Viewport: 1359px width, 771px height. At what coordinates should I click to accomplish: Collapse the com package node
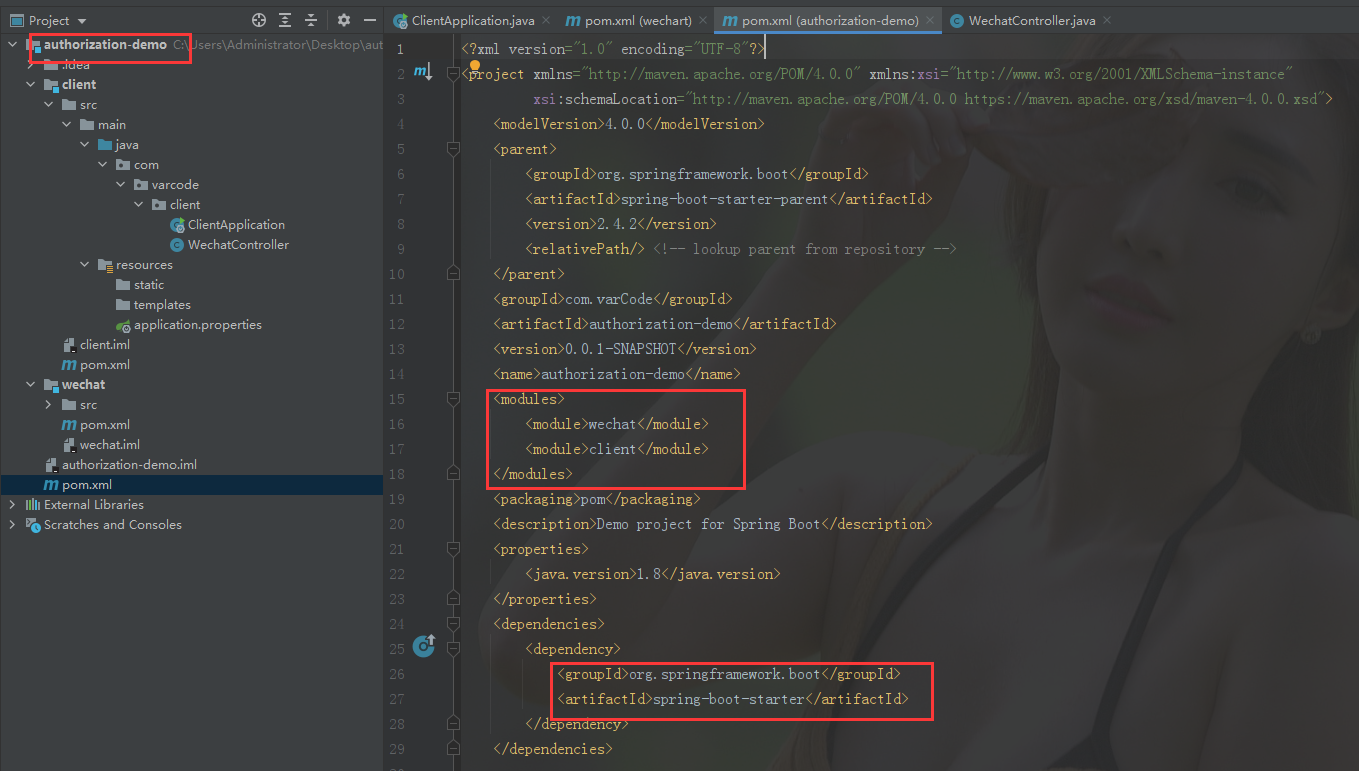click(x=103, y=165)
